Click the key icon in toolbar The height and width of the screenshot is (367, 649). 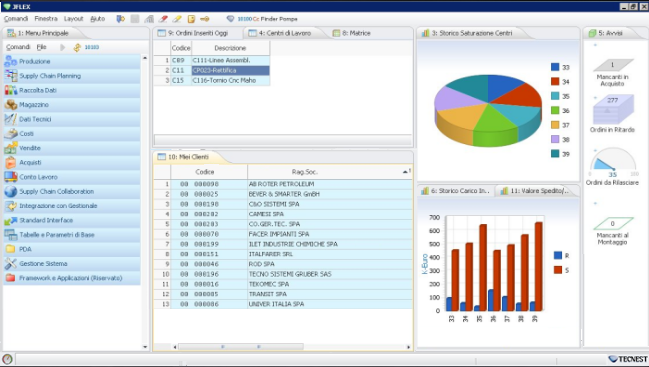[x=205, y=19]
